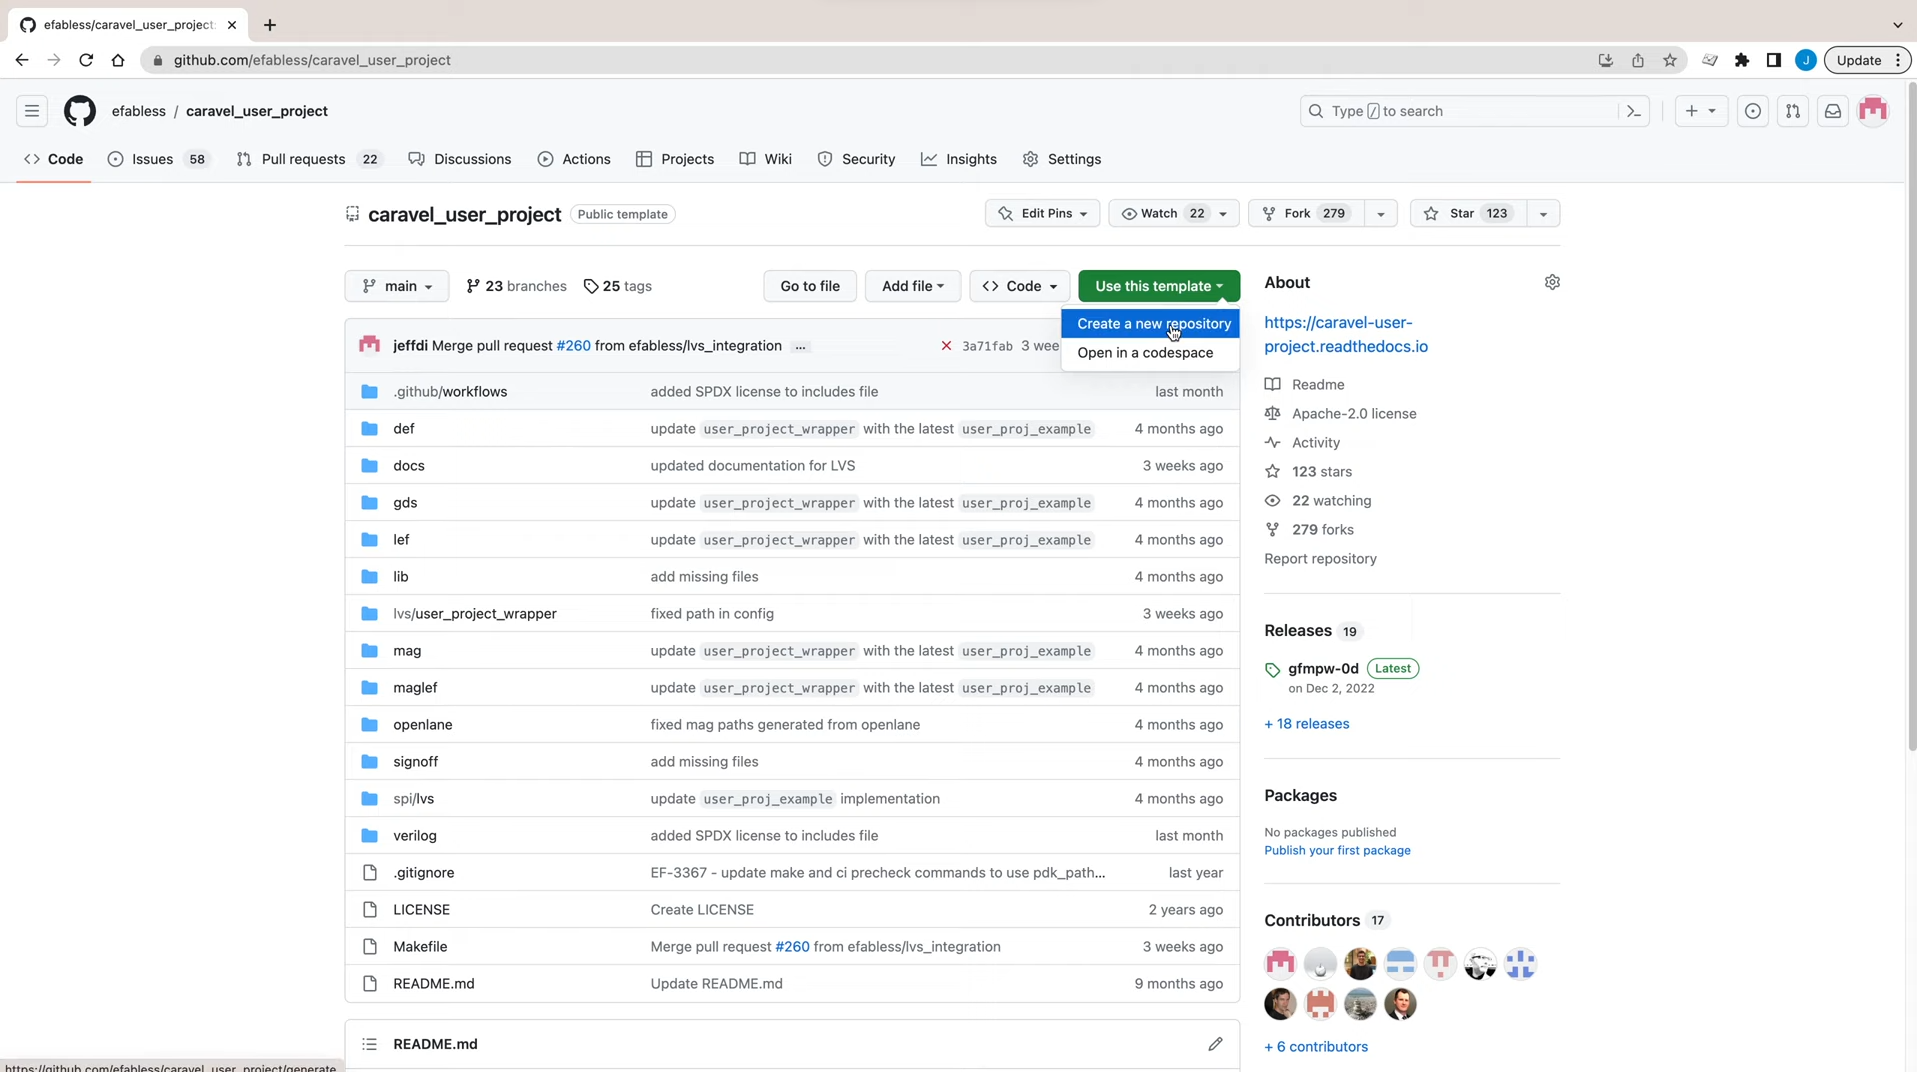Open the star lists dropdown arrow
This screenshot has width=1917, height=1072.
(1543, 213)
